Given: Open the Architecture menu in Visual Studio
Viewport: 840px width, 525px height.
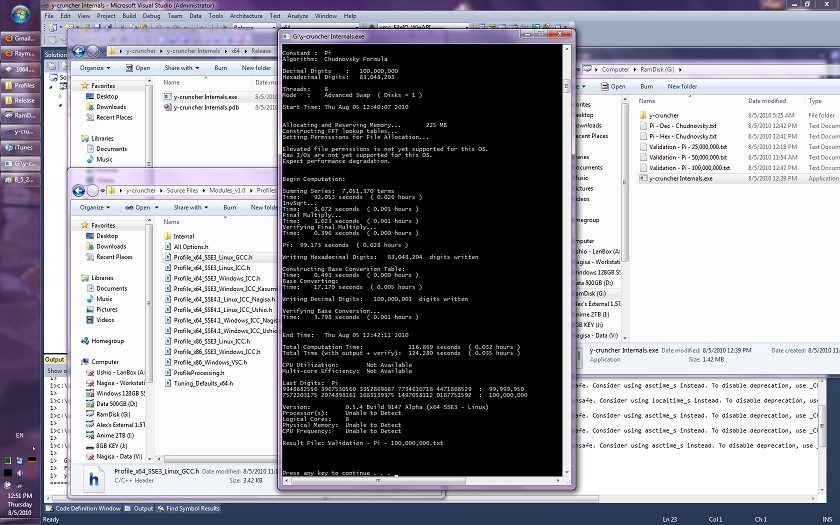Looking at the screenshot, I should pyautogui.click(x=246, y=16).
